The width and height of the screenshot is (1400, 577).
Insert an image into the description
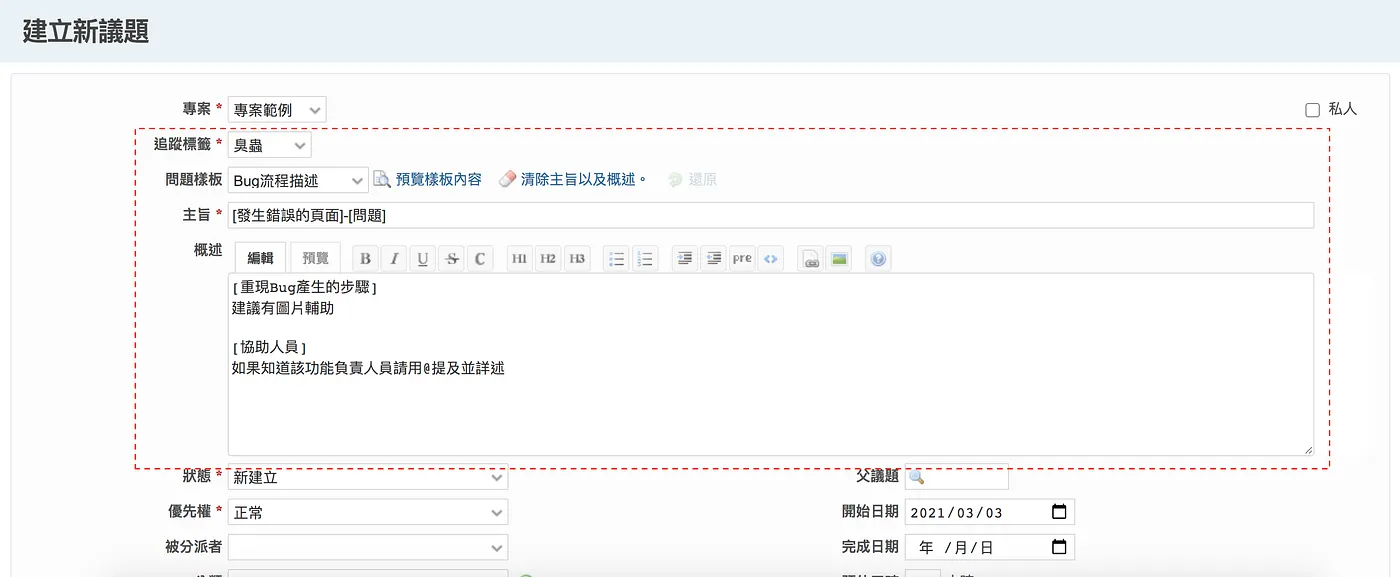click(839, 258)
